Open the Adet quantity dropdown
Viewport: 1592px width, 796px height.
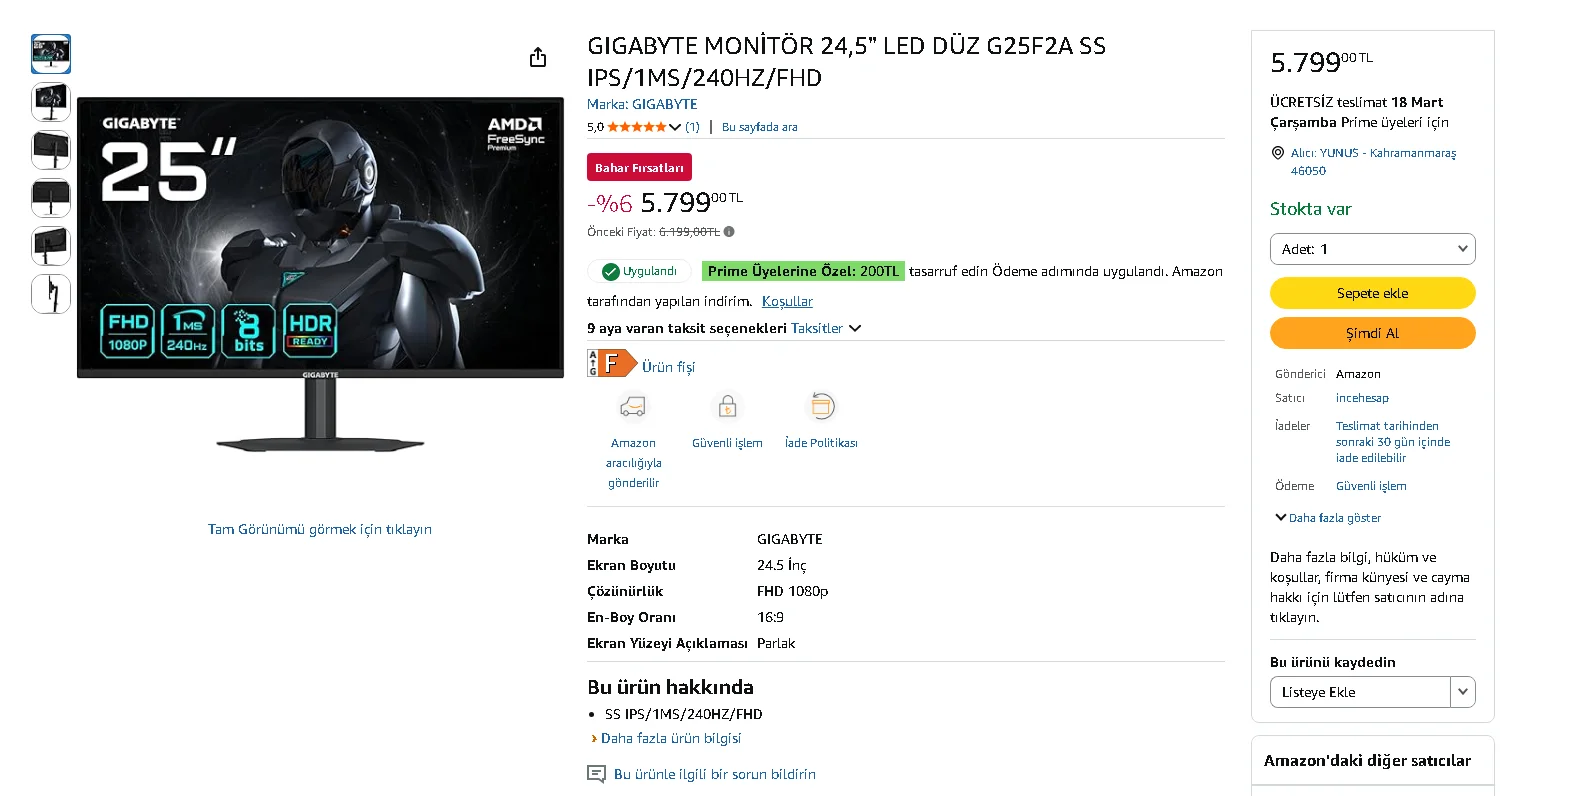click(1372, 249)
